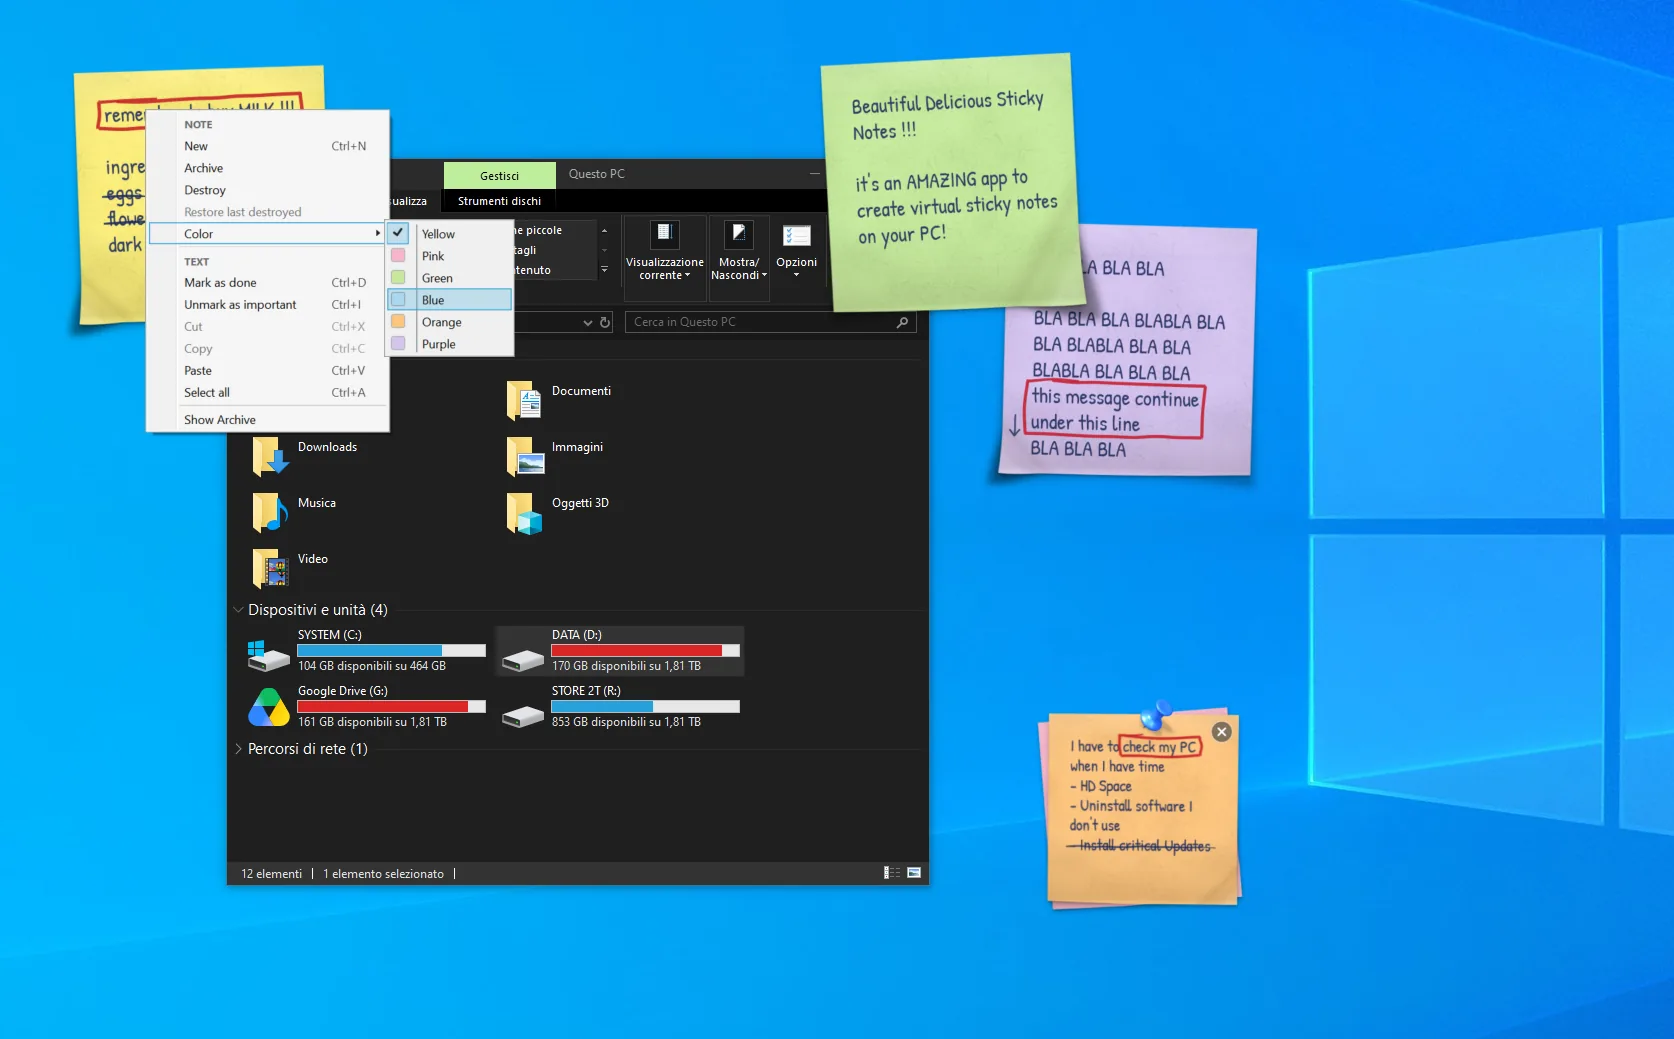Open the Mostra/Nascondi dropdown
The width and height of the screenshot is (1674, 1039).
(739, 258)
